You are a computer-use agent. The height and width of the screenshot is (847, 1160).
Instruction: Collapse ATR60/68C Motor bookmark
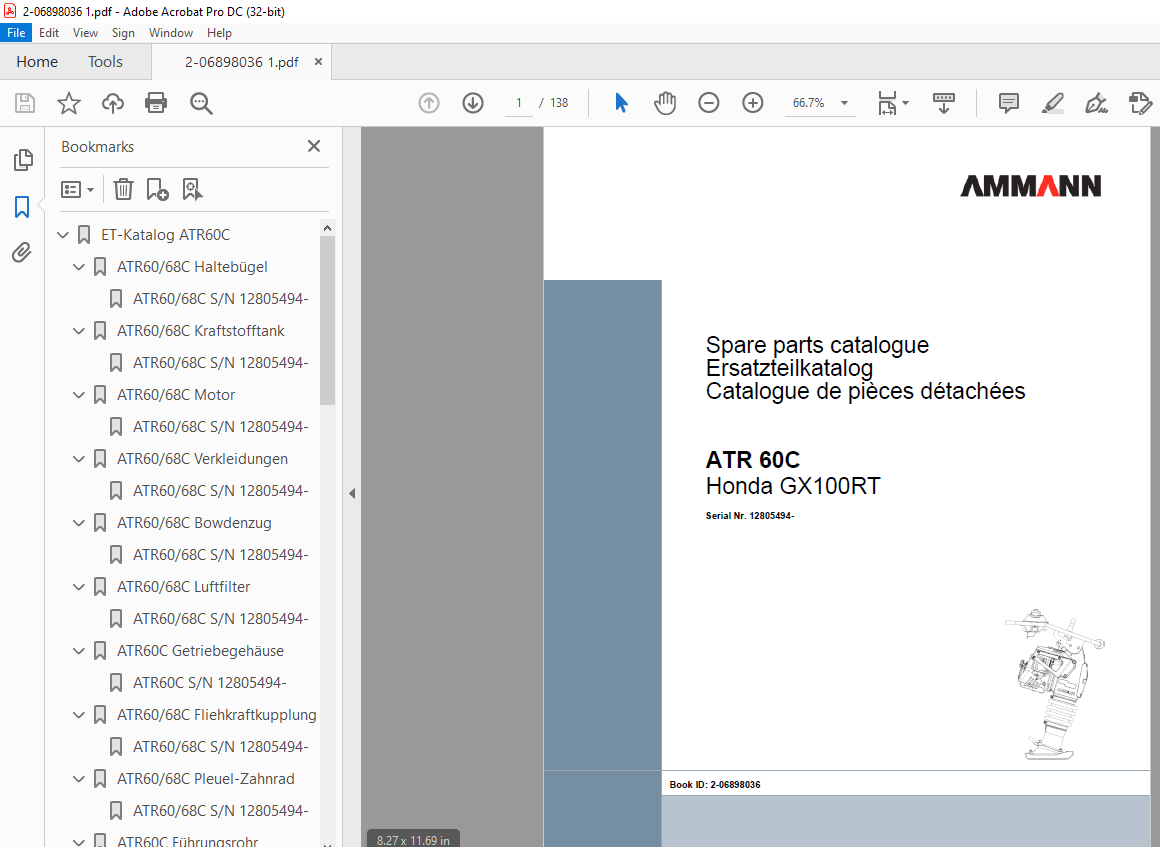79,395
